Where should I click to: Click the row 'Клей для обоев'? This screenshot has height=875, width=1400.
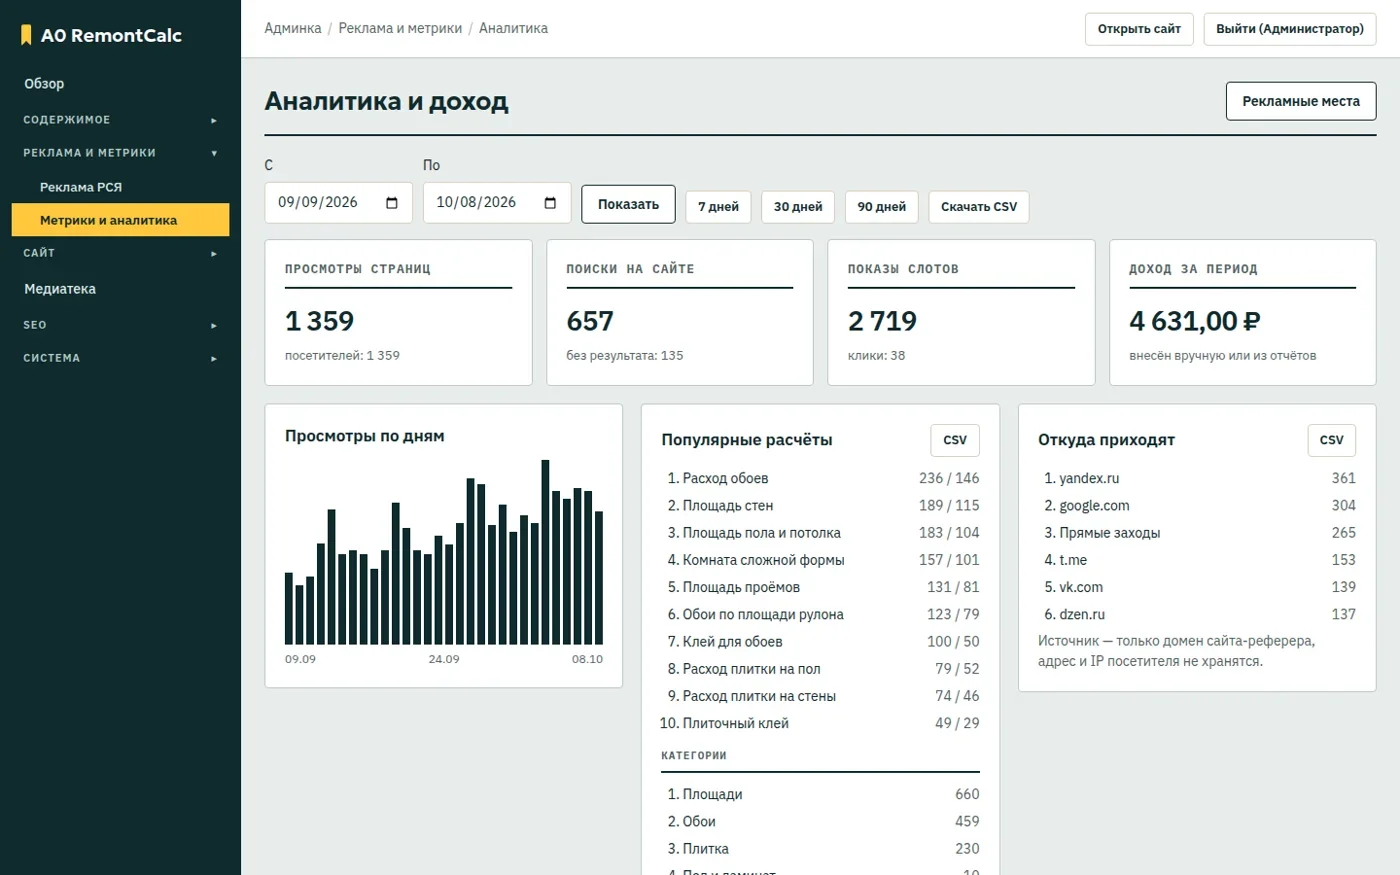tap(820, 642)
